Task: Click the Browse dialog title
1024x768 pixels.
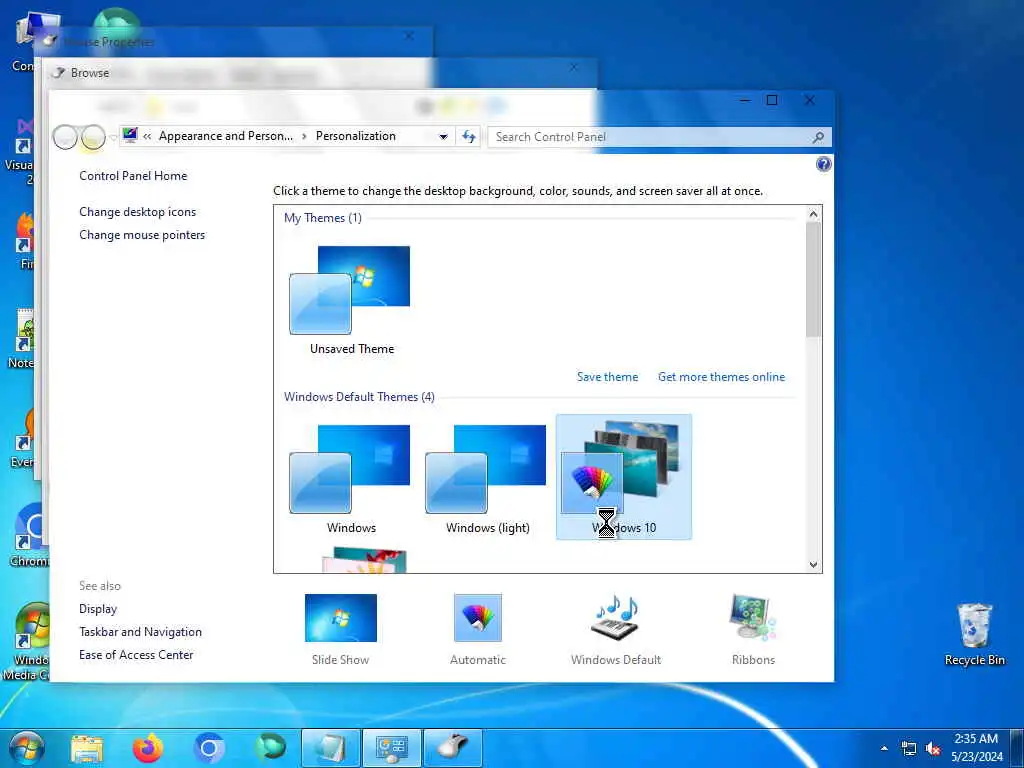Action: (90, 72)
